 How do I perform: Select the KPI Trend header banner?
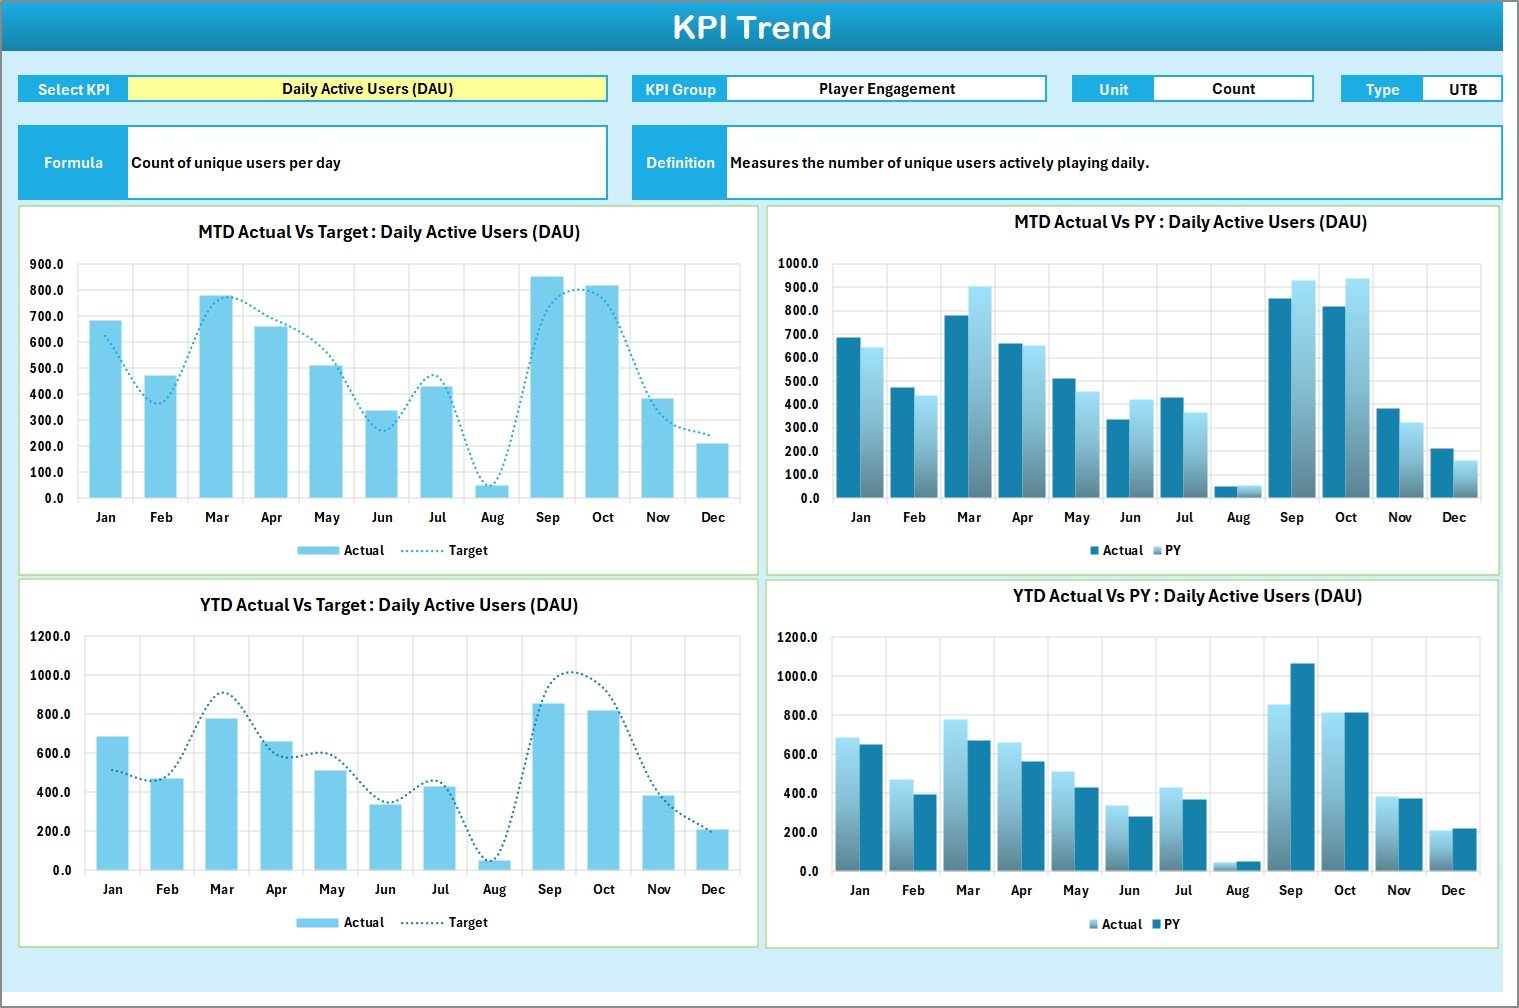pos(752,27)
